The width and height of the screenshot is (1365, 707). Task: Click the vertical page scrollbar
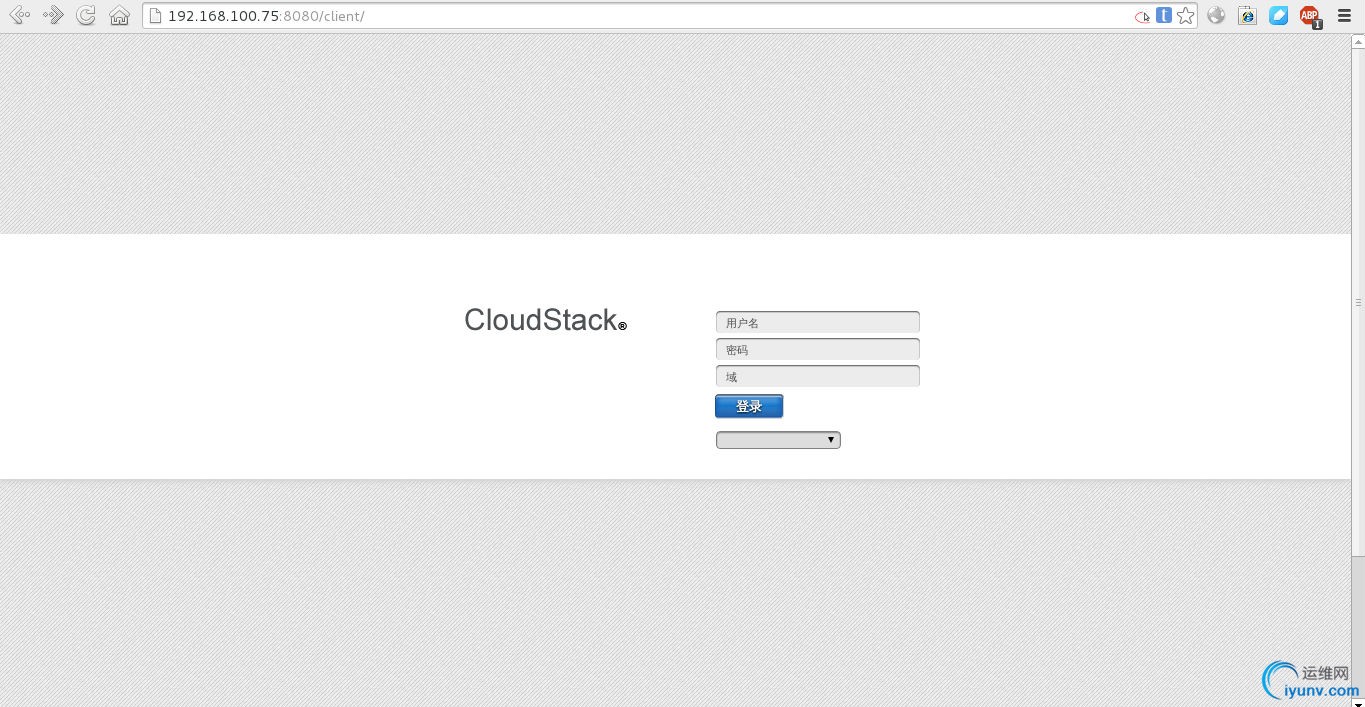(x=1358, y=300)
